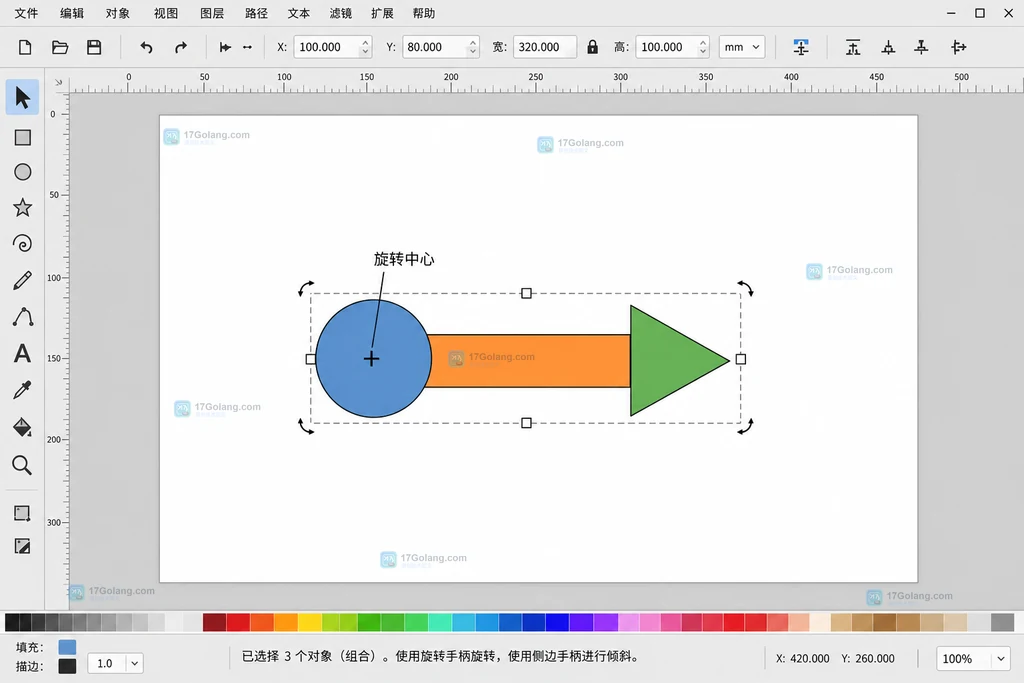Screen dimensions: 1024x683
Task: Click the height 高 input field
Action: click(672, 47)
